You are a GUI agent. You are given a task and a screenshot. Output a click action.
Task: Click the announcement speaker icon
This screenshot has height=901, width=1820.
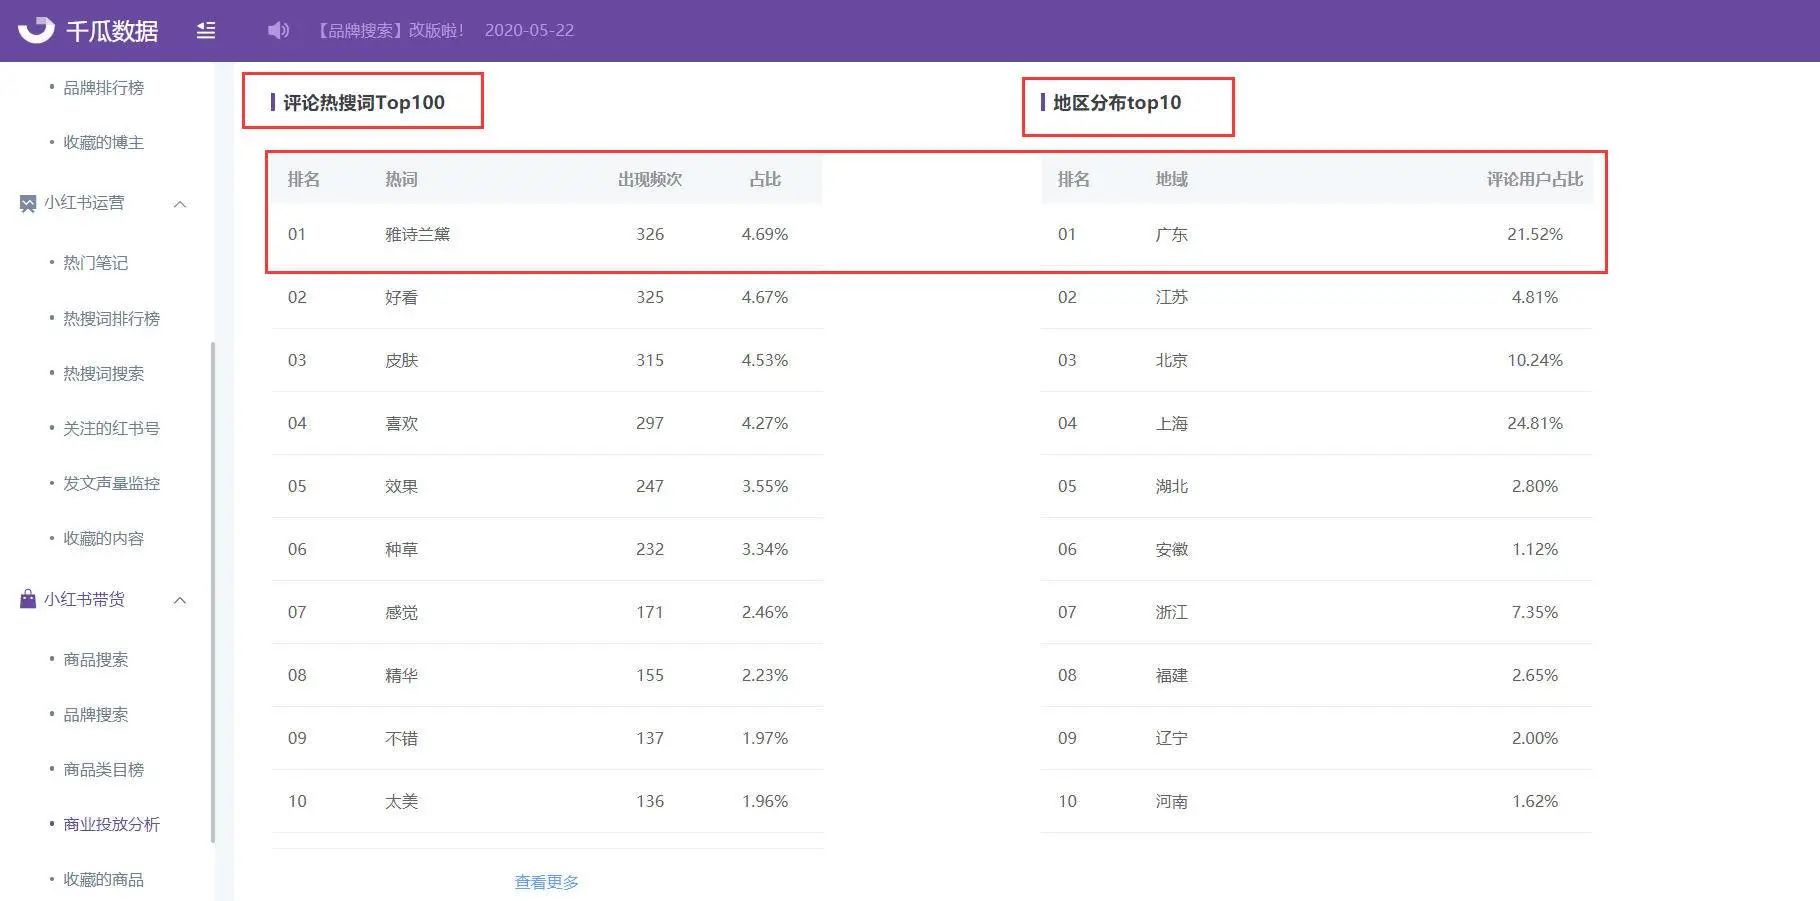point(278,30)
